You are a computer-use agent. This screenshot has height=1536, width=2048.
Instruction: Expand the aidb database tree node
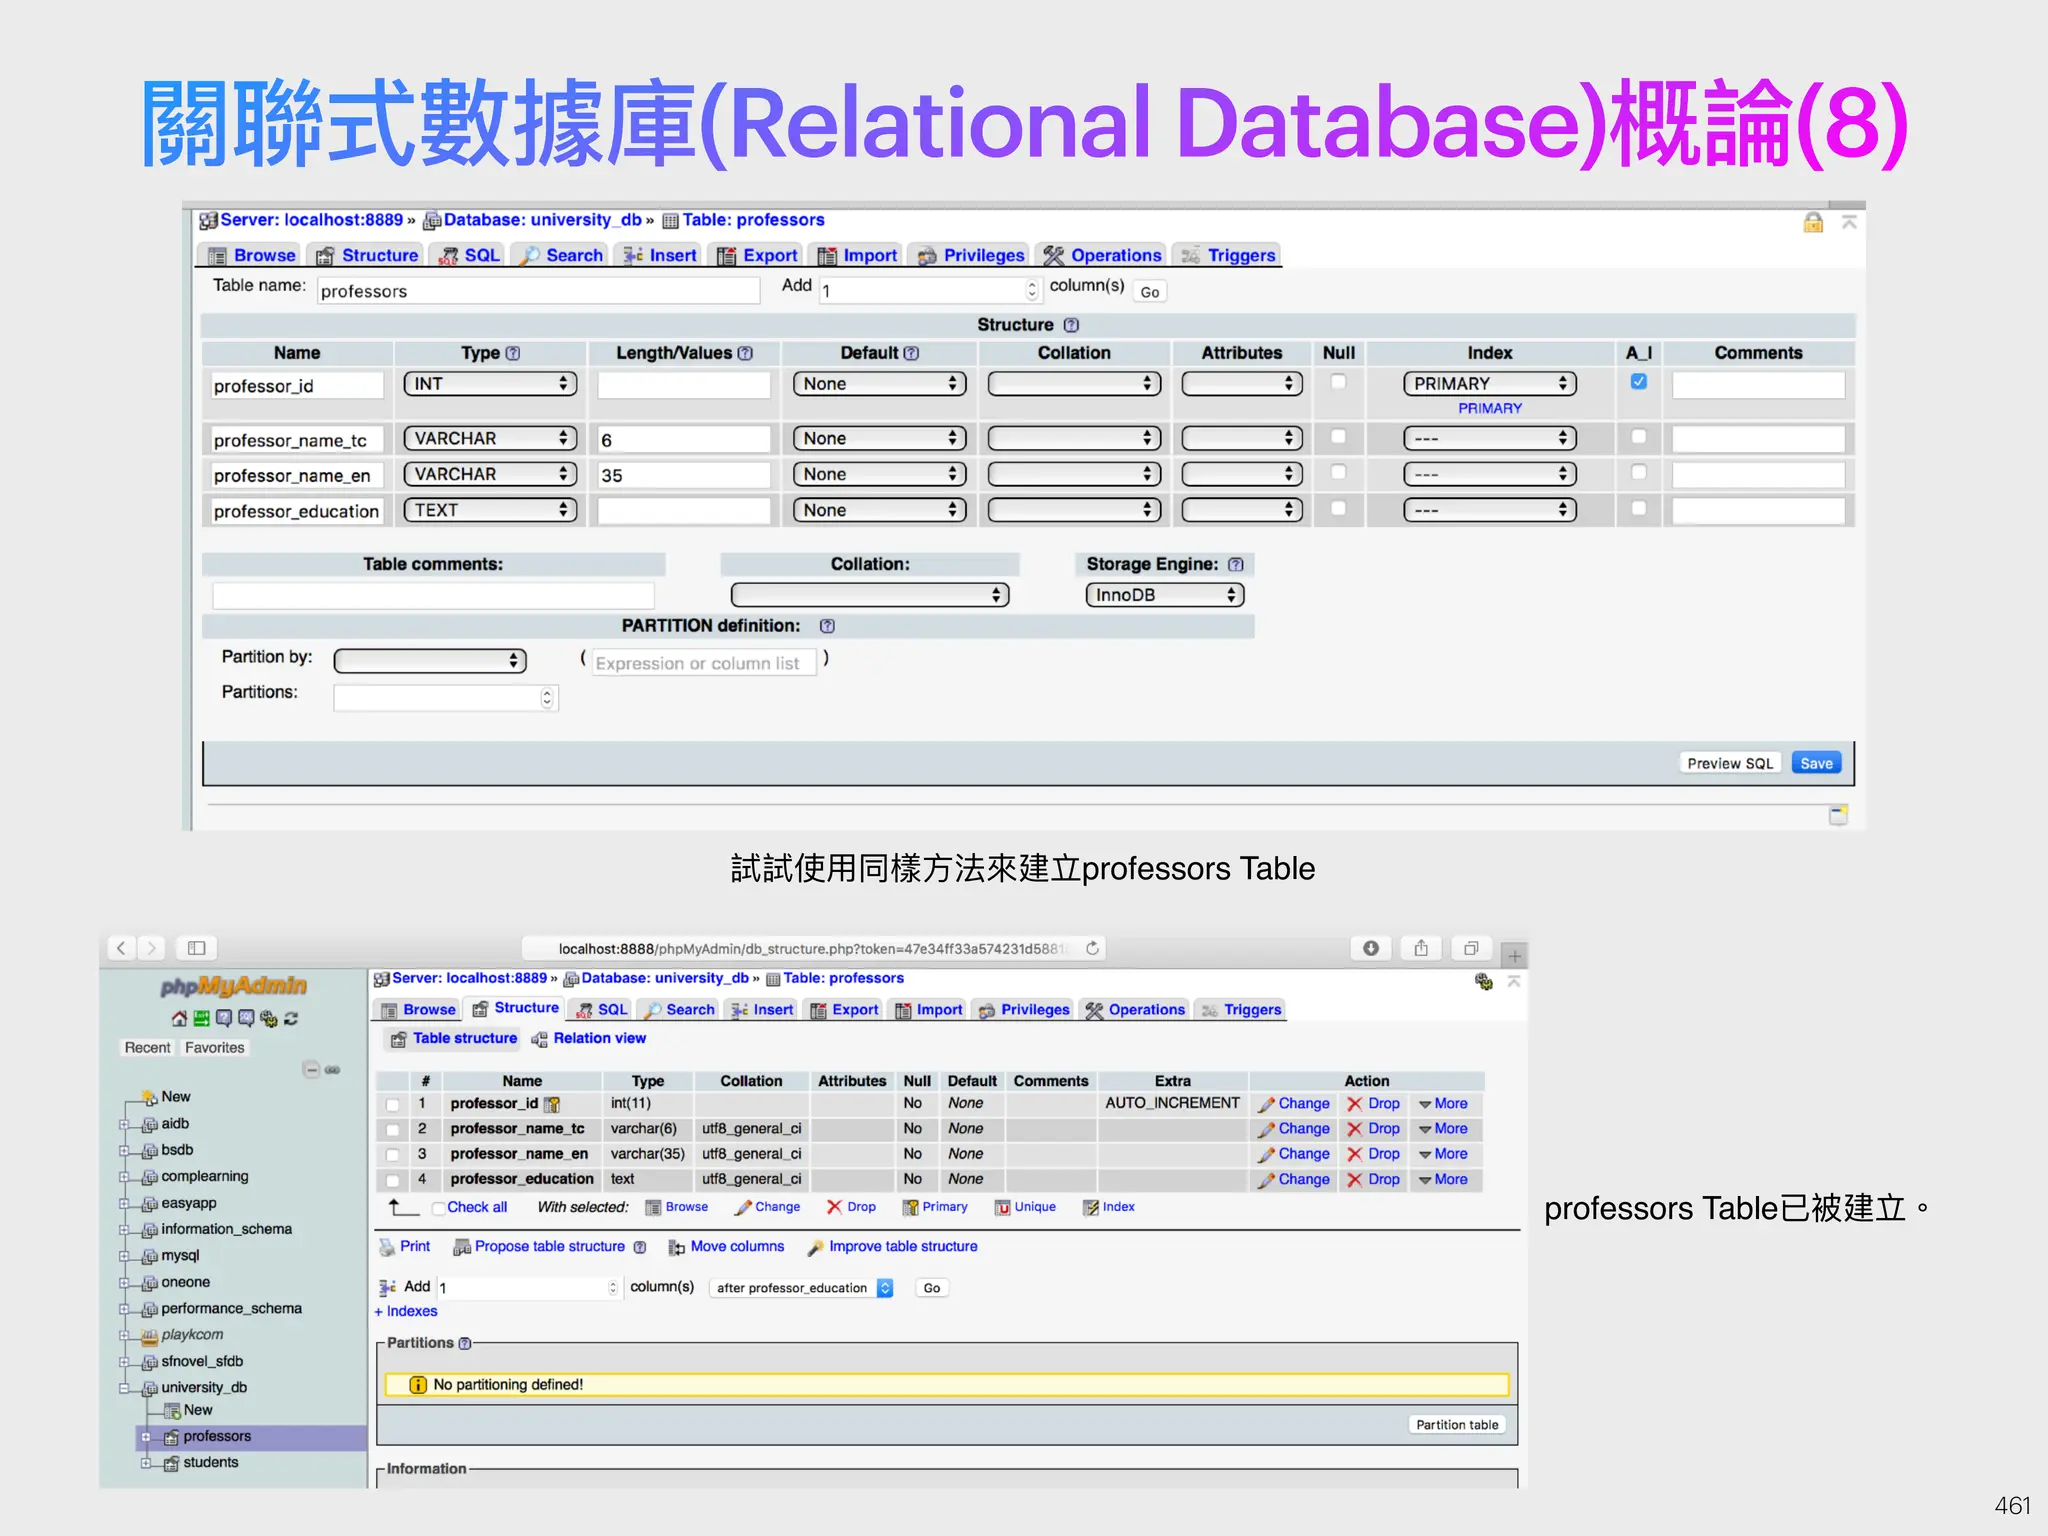[125, 1124]
